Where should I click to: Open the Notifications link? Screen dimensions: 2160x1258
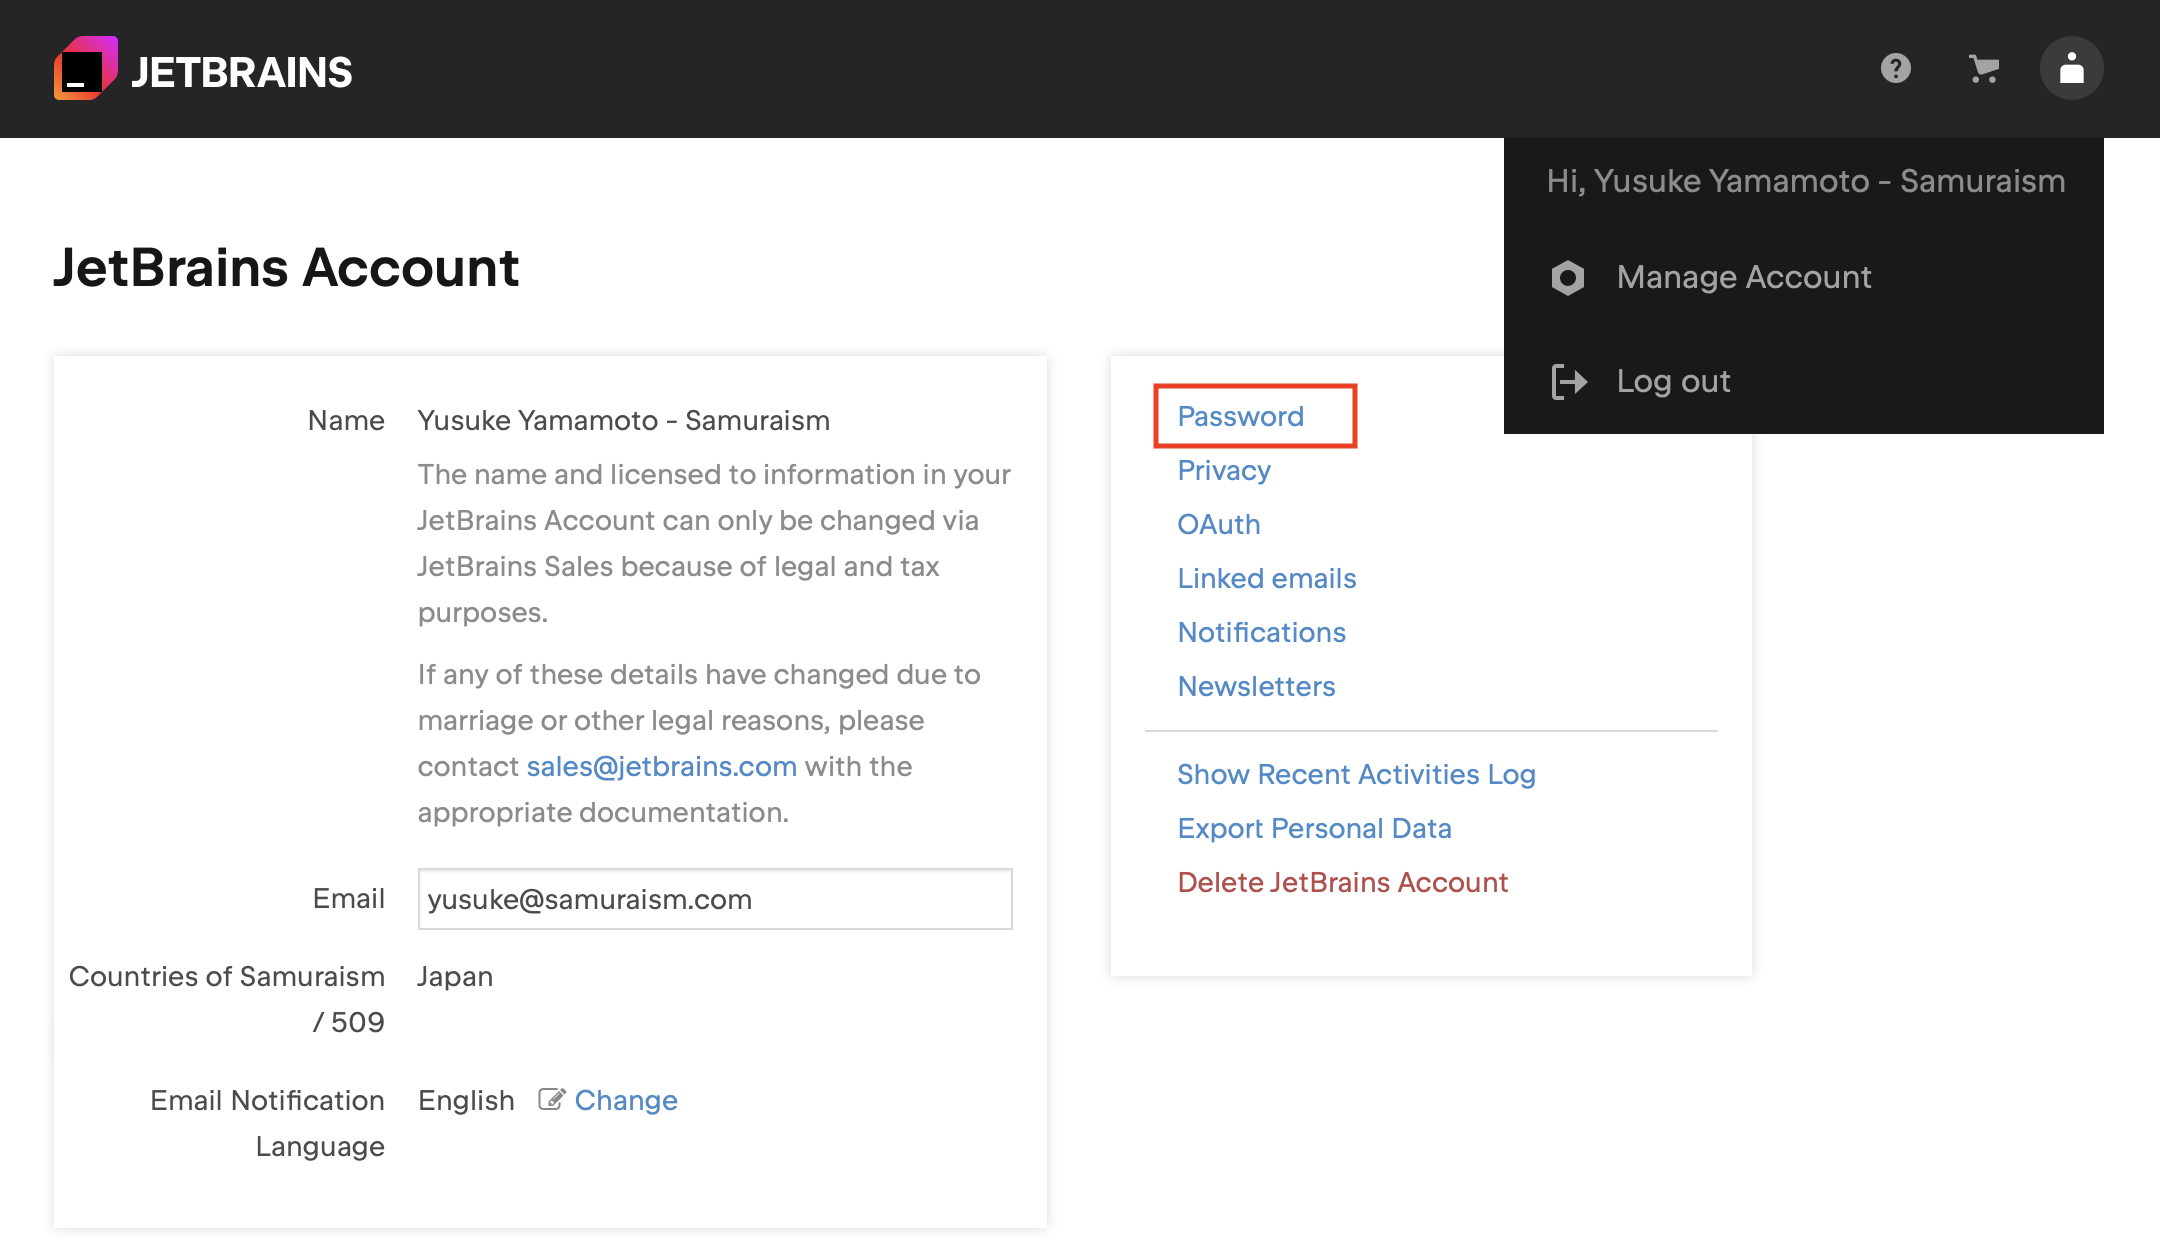click(x=1261, y=632)
